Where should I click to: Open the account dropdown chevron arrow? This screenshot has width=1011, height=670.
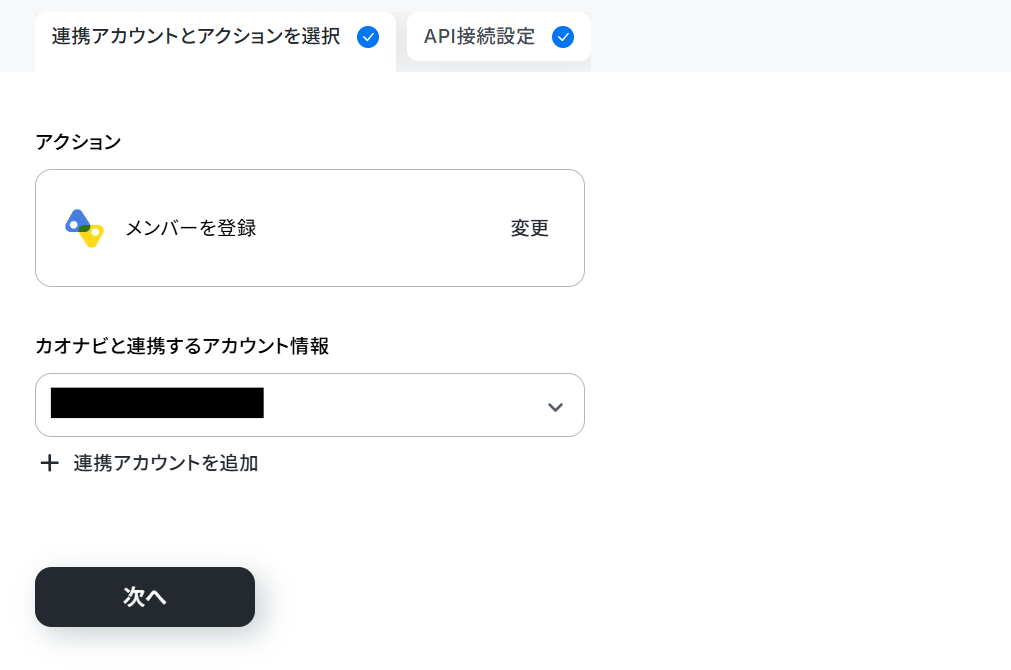point(555,407)
